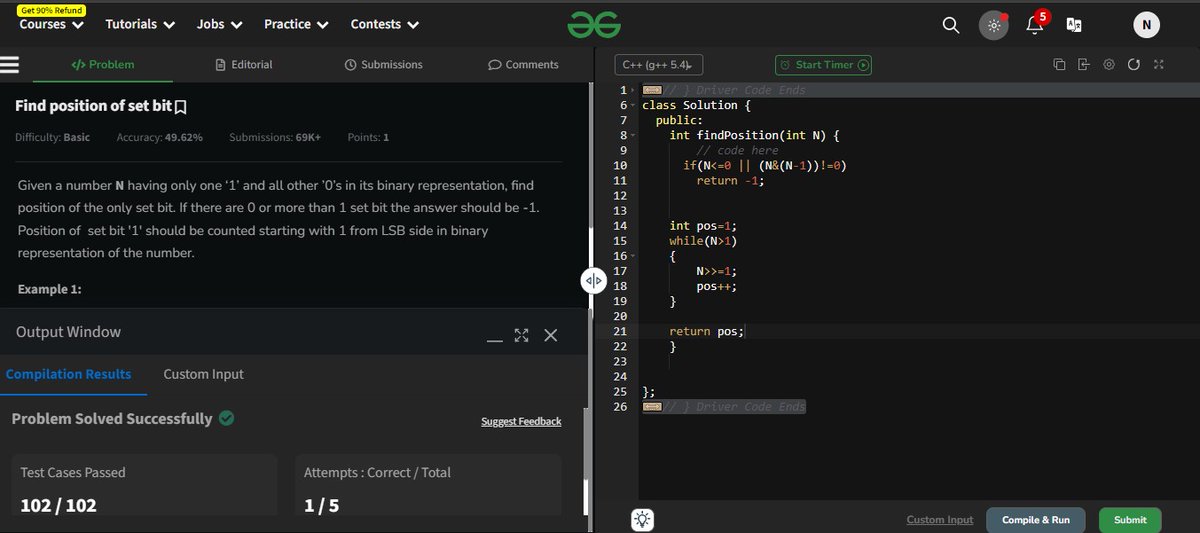Click the Accuracy: 49.62% text

[x=159, y=137]
